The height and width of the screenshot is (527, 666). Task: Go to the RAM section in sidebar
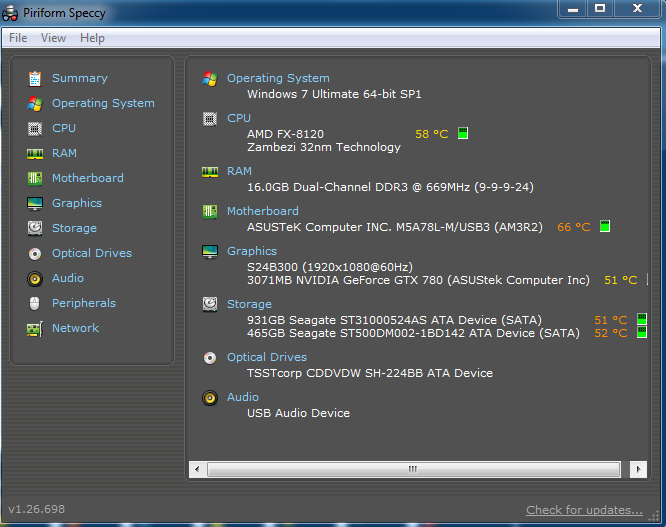pyautogui.click(x=64, y=153)
